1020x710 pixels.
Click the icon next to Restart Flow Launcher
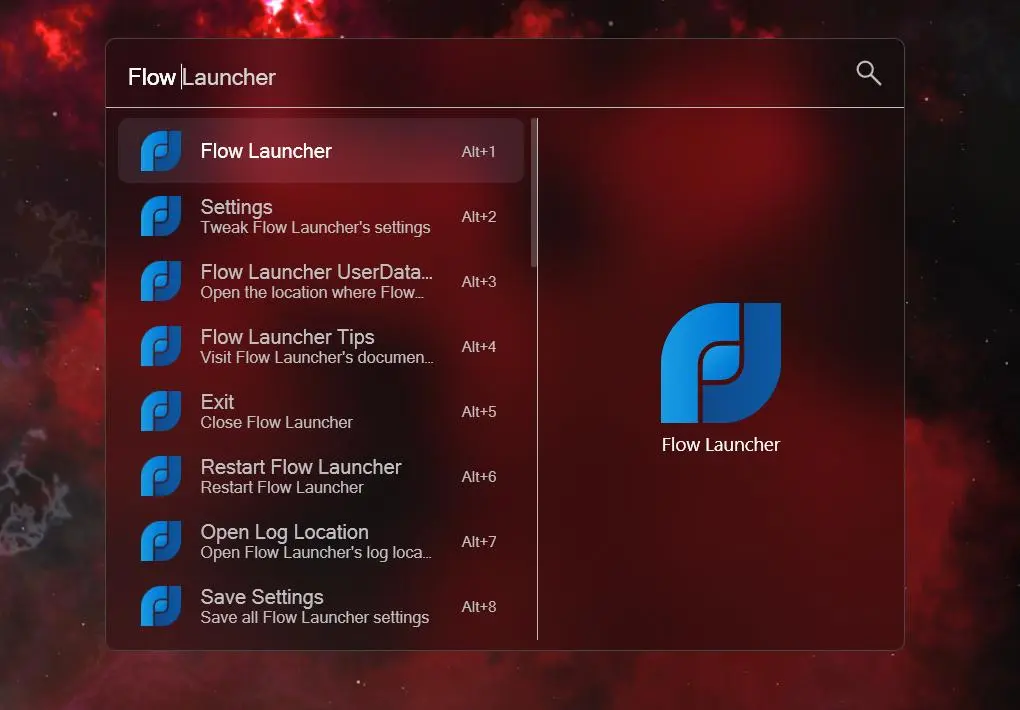[161, 476]
